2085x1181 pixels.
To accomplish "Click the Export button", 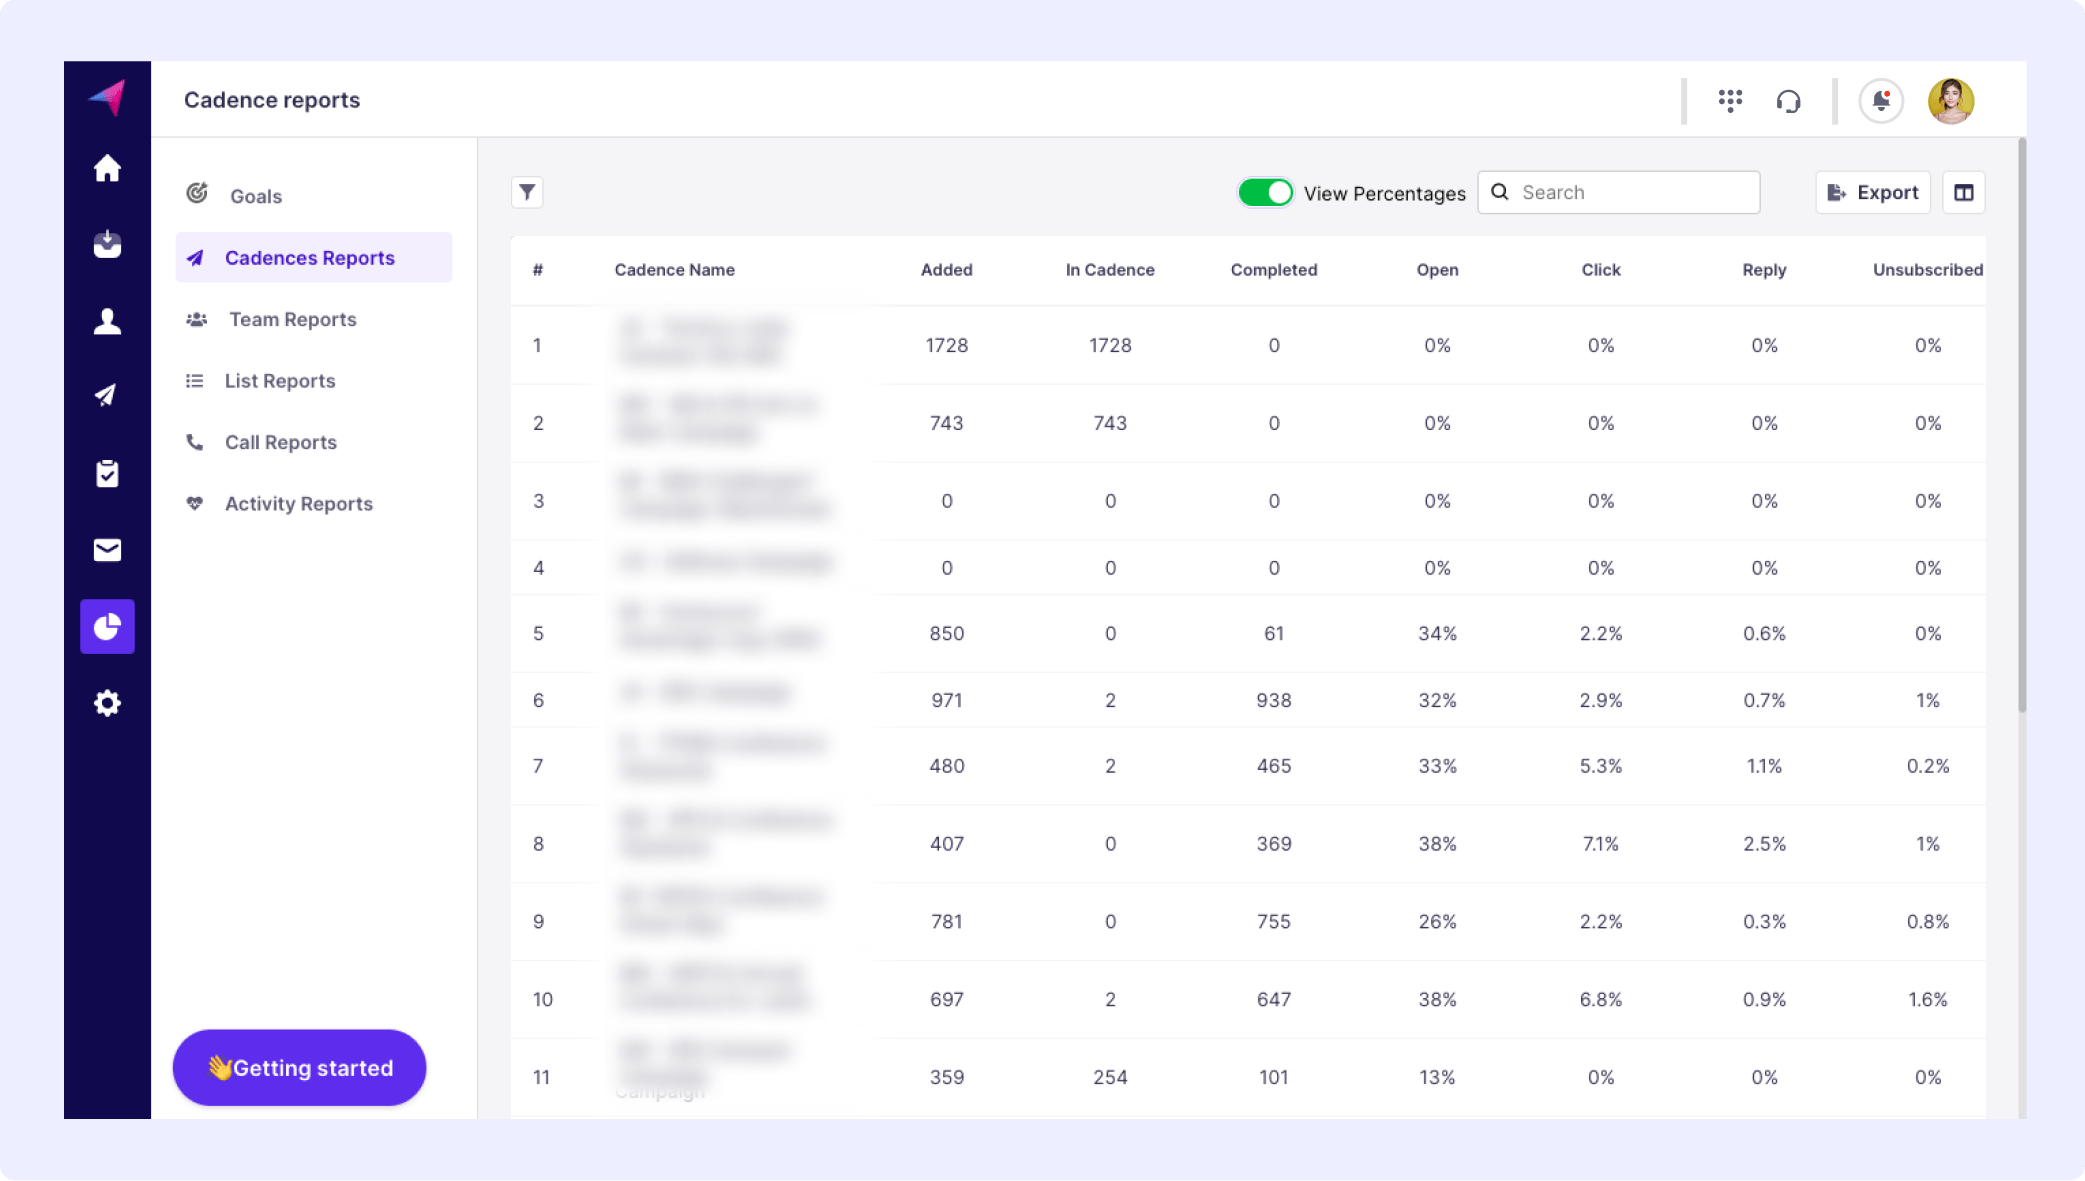I will pyautogui.click(x=1872, y=193).
